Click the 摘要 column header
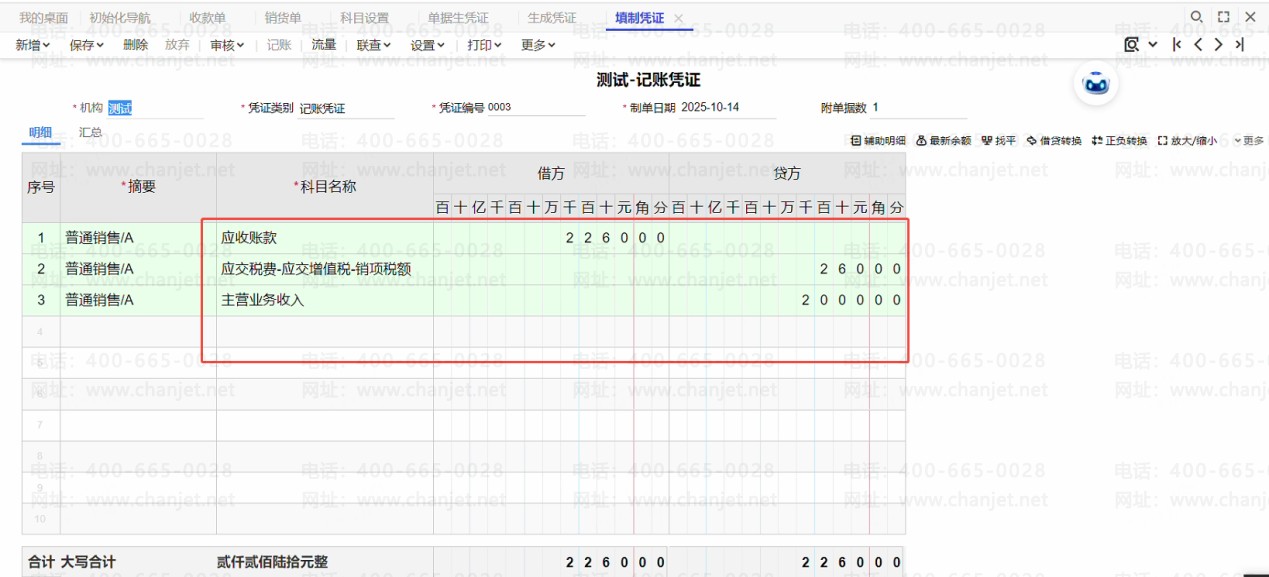This screenshot has height=577, width=1269. click(x=138, y=186)
